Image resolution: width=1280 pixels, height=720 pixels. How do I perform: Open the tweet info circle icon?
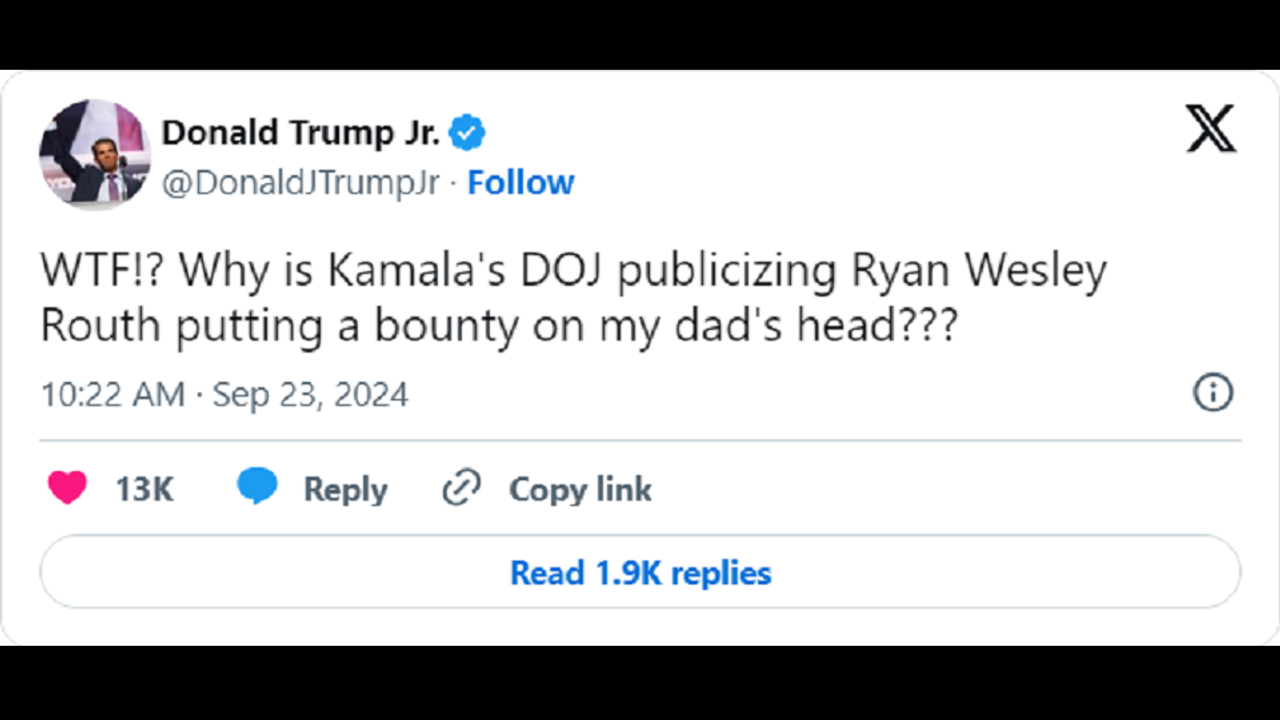click(1213, 393)
